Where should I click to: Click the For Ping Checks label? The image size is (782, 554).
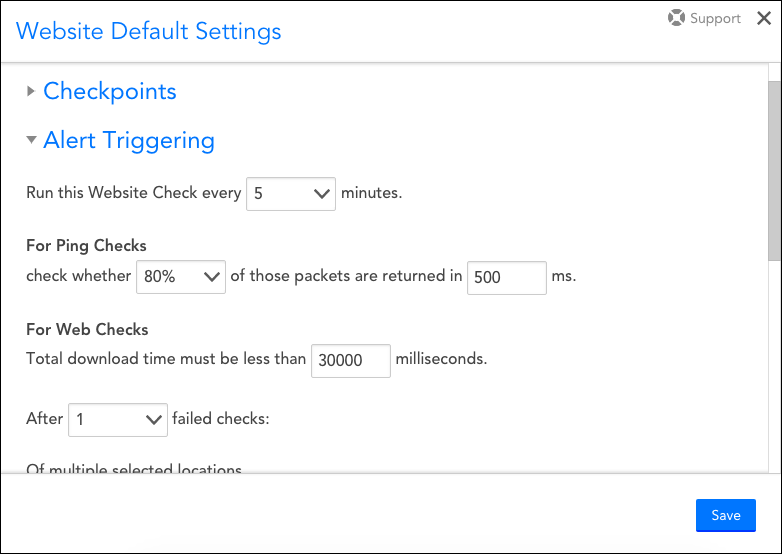[86, 246]
